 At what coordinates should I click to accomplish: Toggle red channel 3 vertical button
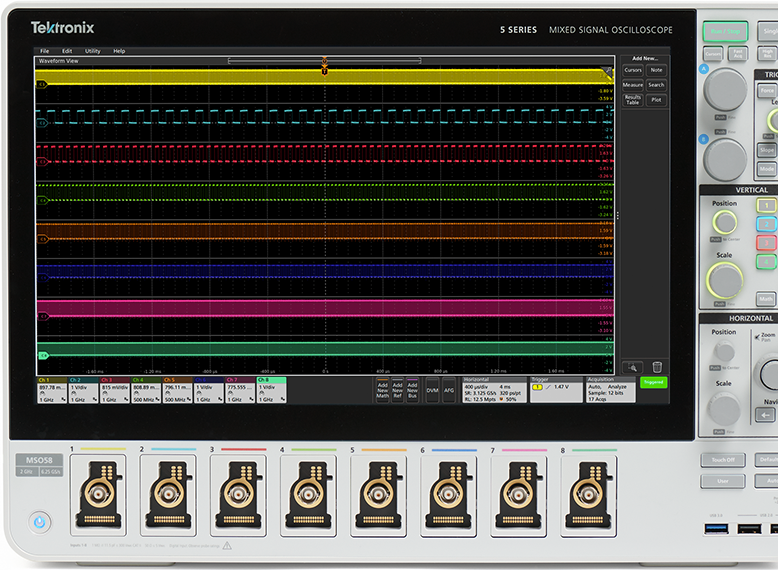pos(767,243)
